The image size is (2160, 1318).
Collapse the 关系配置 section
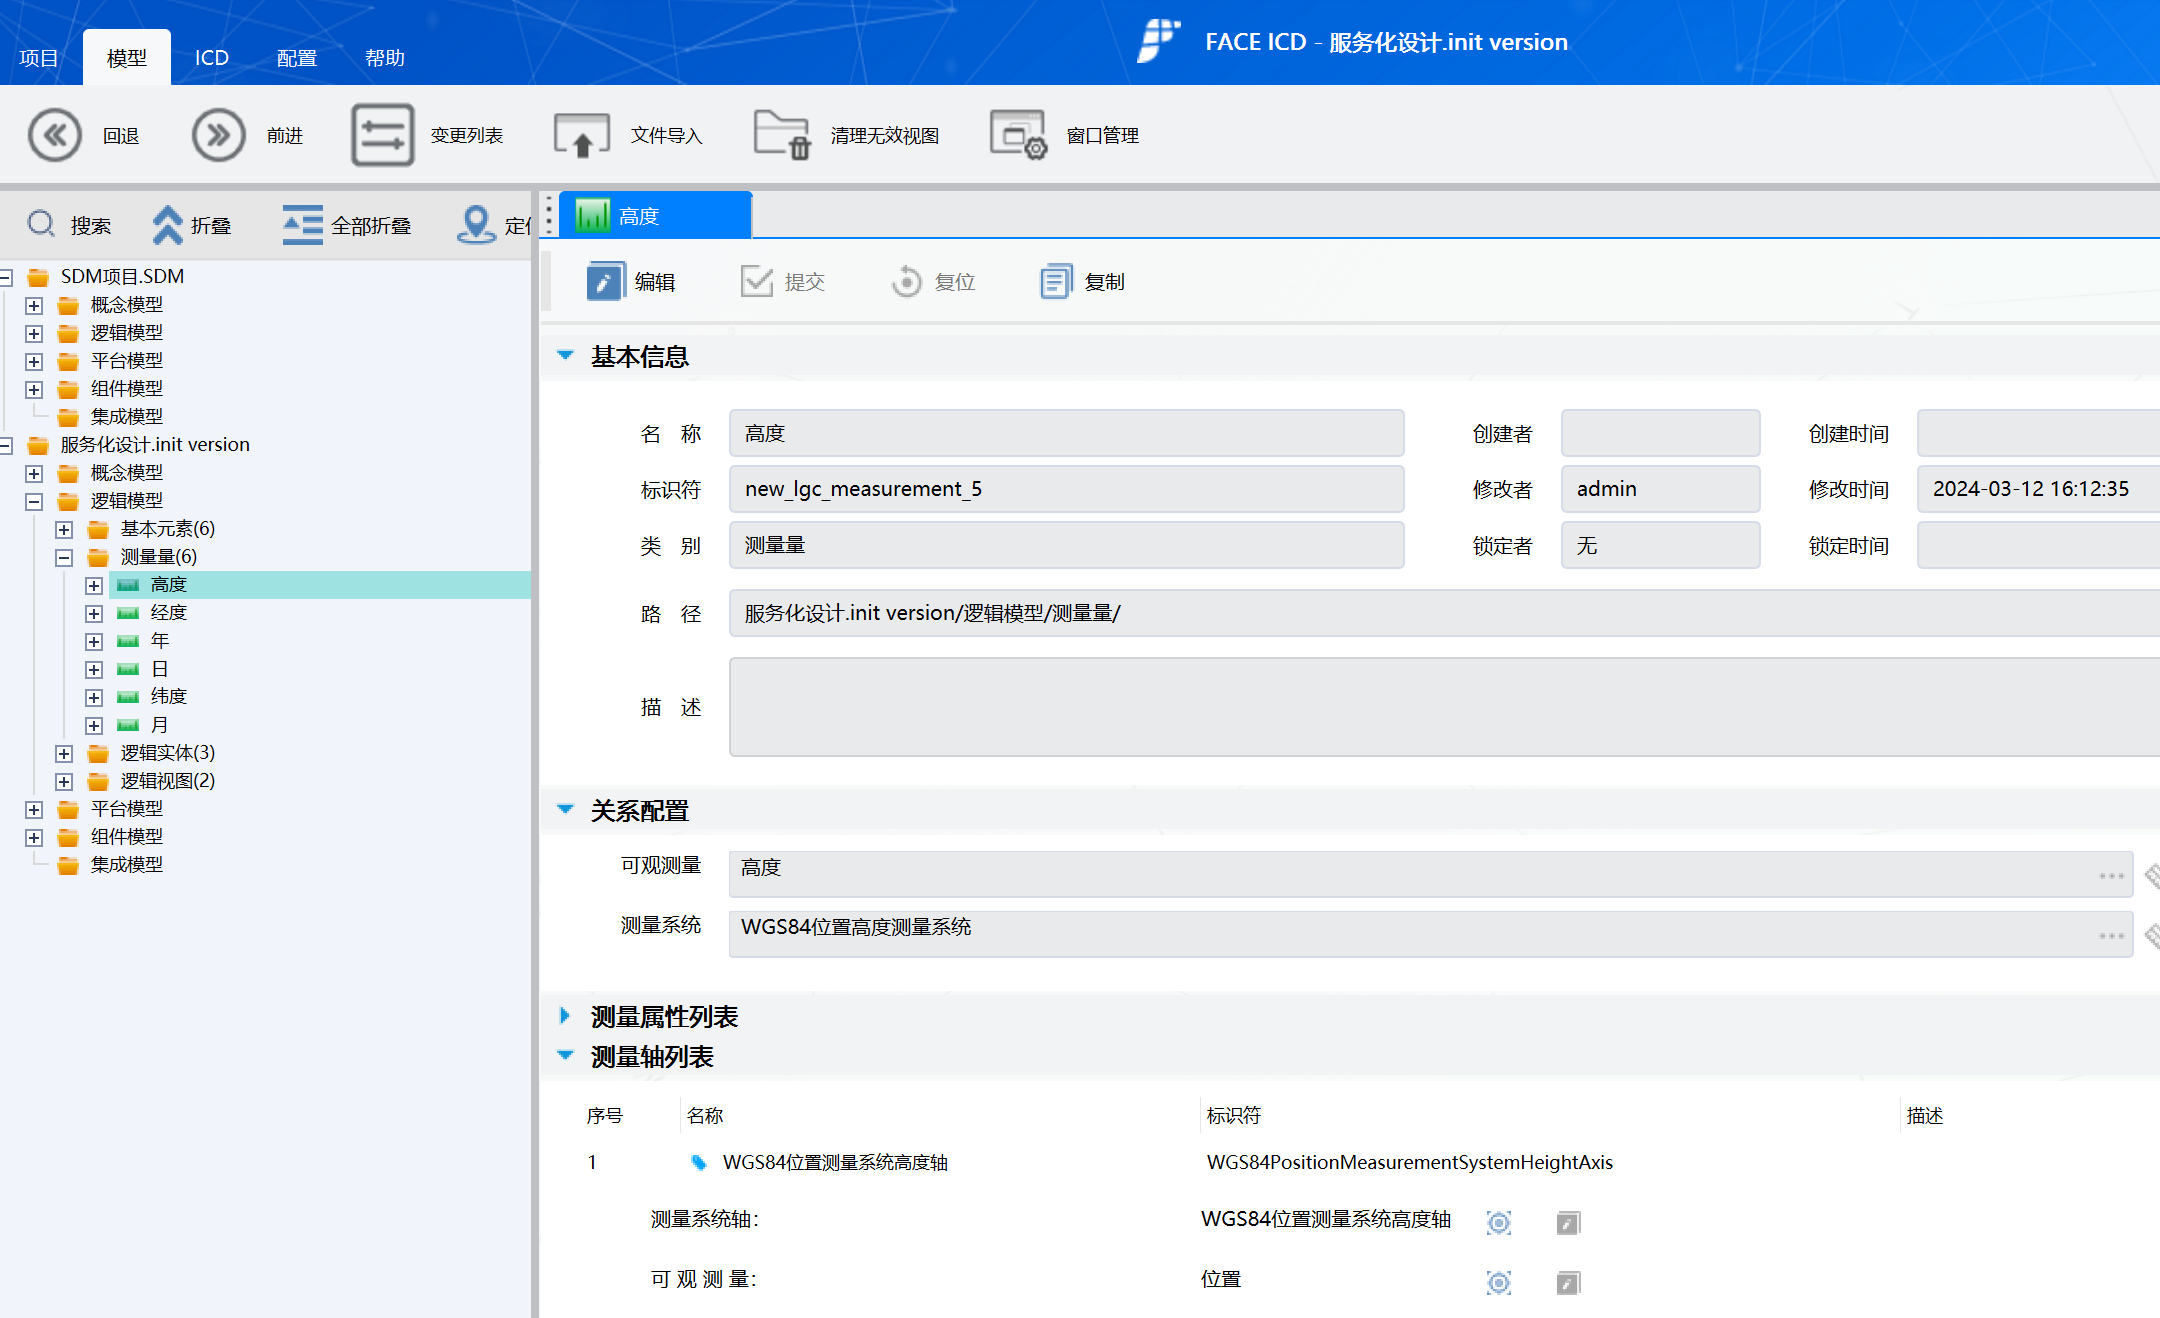pyautogui.click(x=565, y=810)
